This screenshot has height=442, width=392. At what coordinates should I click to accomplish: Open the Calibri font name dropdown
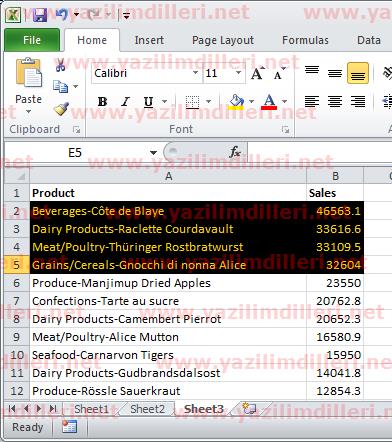tap(196, 73)
